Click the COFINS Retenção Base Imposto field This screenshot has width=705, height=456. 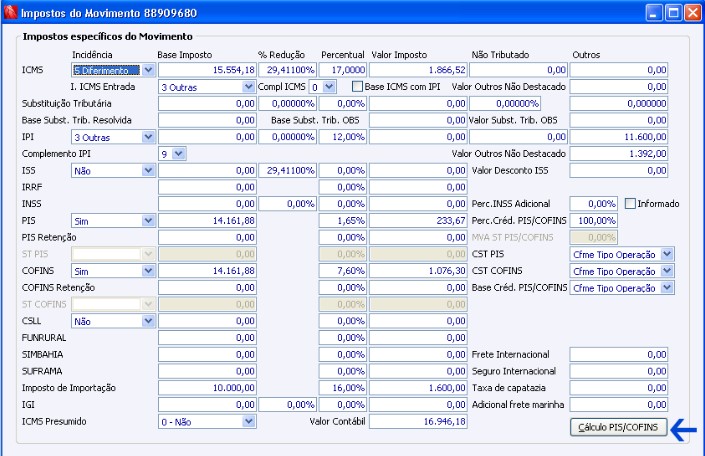207,287
